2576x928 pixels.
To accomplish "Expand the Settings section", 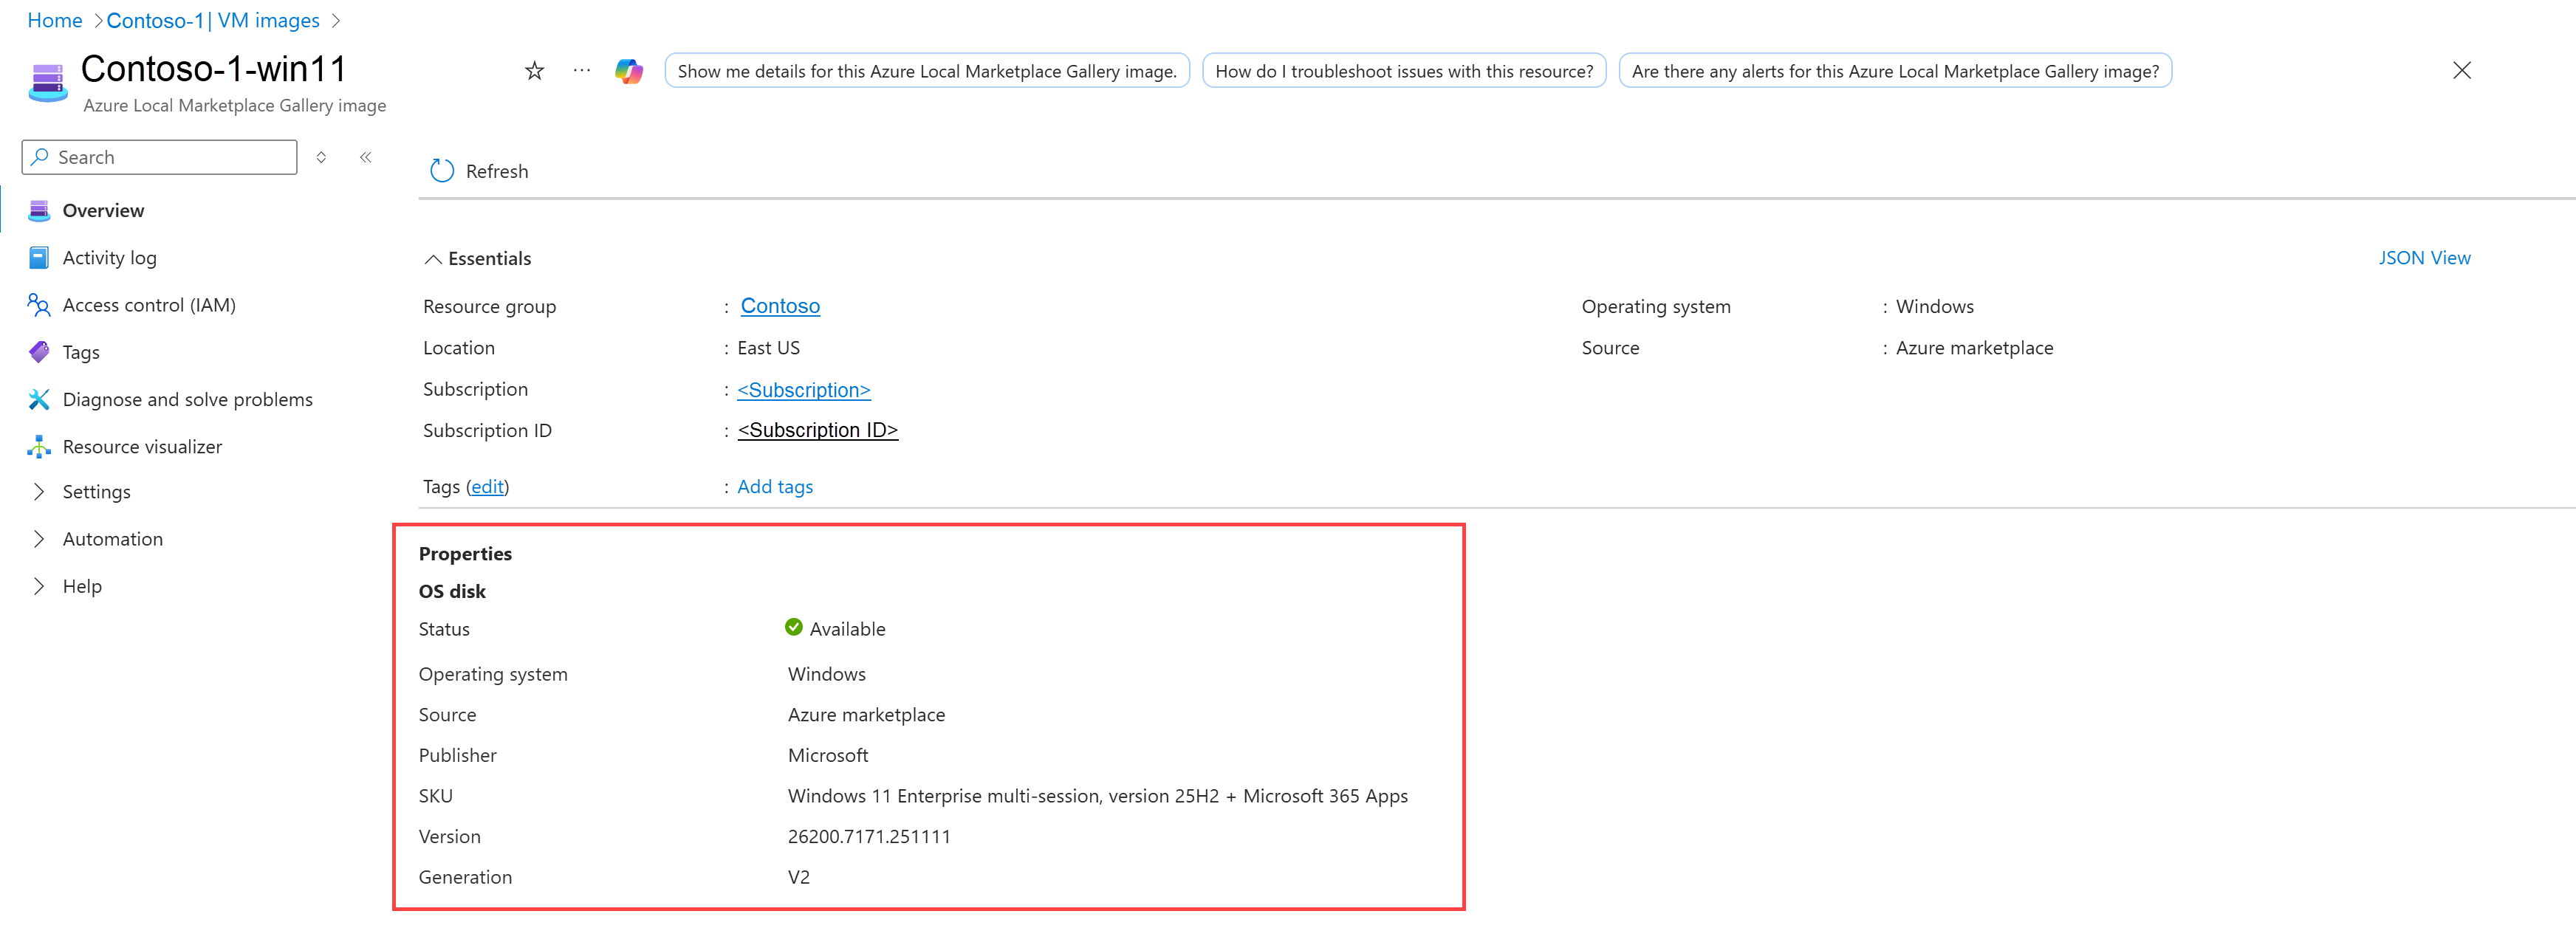I will click(39, 492).
